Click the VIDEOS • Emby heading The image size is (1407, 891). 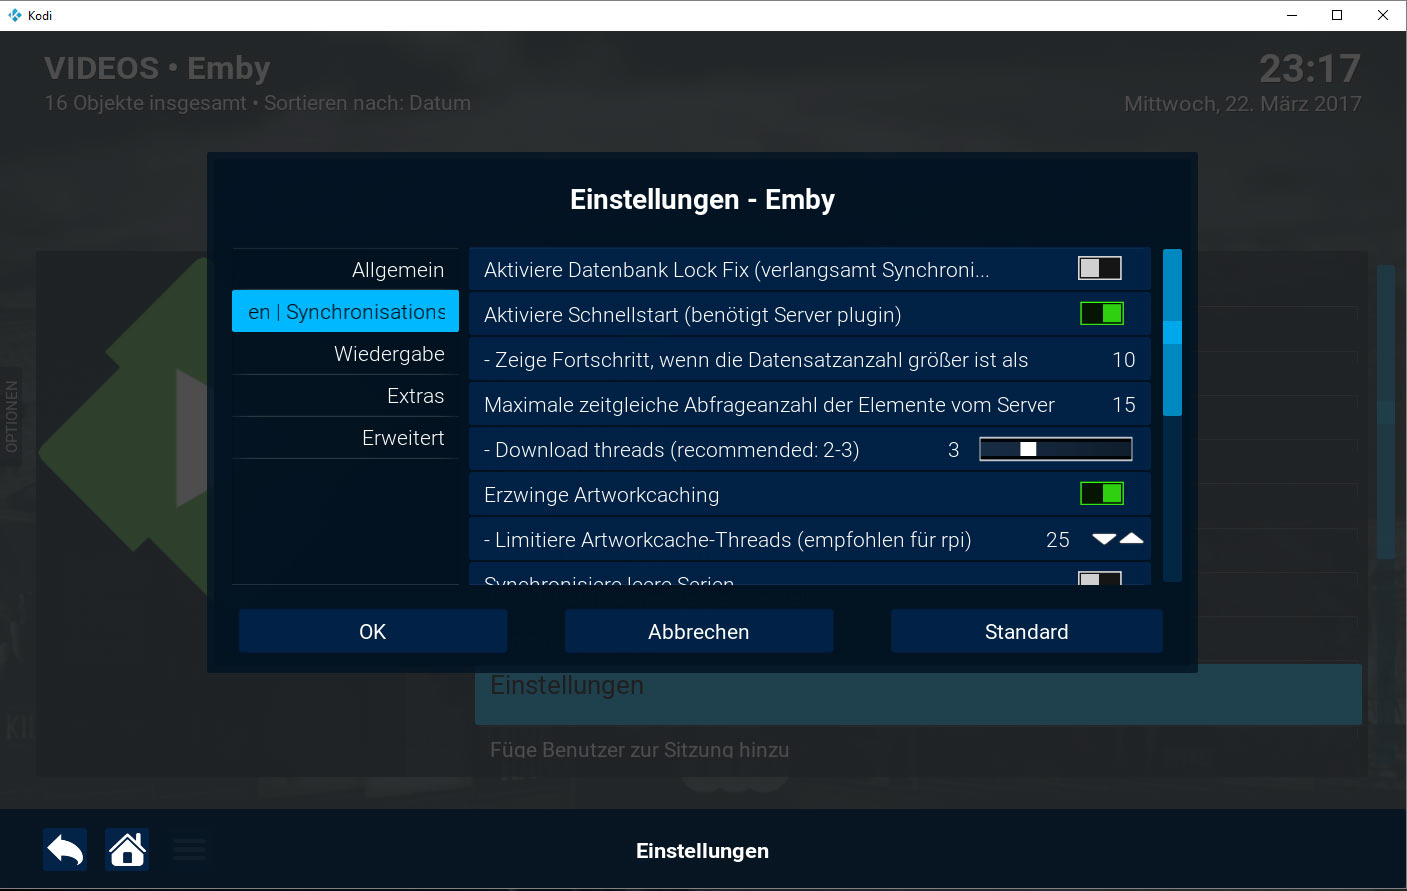[157, 68]
